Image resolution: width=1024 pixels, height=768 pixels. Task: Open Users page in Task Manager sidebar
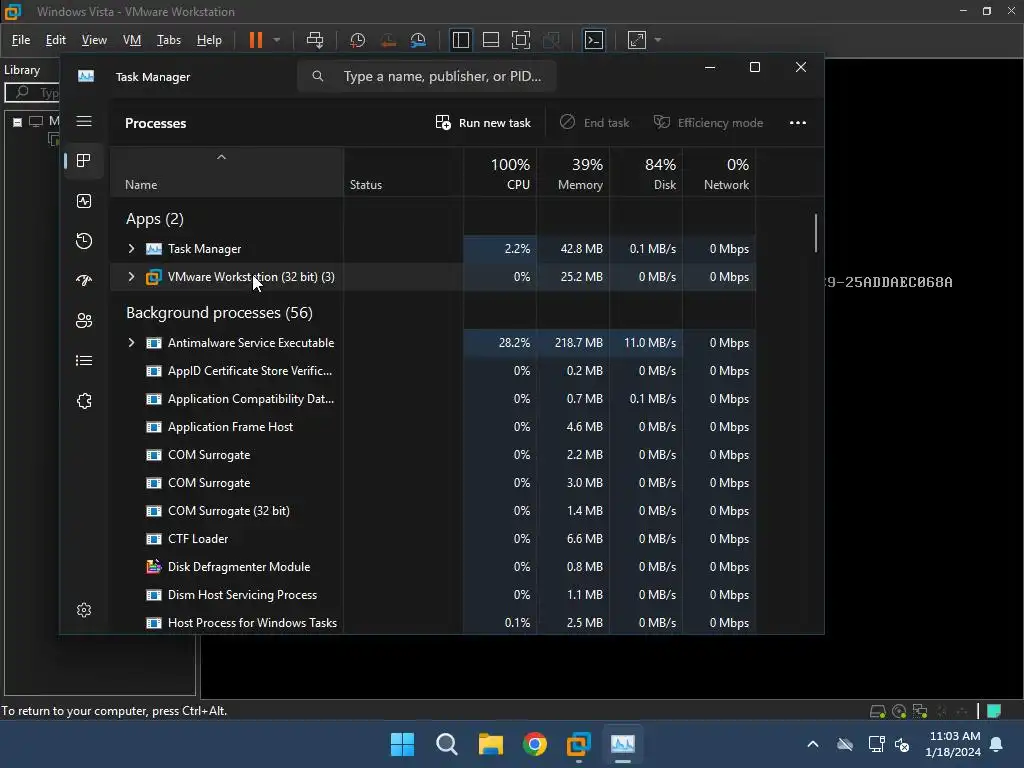tap(84, 321)
